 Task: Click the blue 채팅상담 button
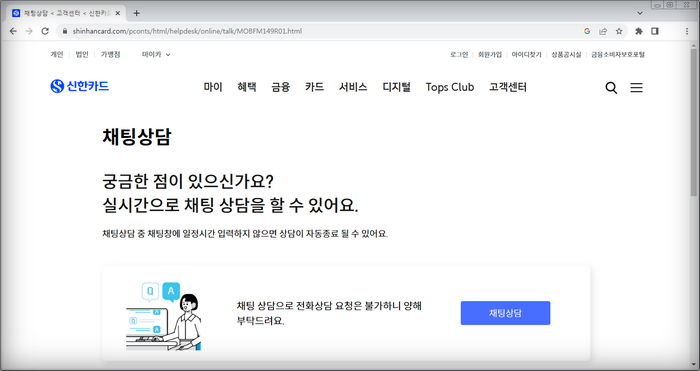pos(505,313)
